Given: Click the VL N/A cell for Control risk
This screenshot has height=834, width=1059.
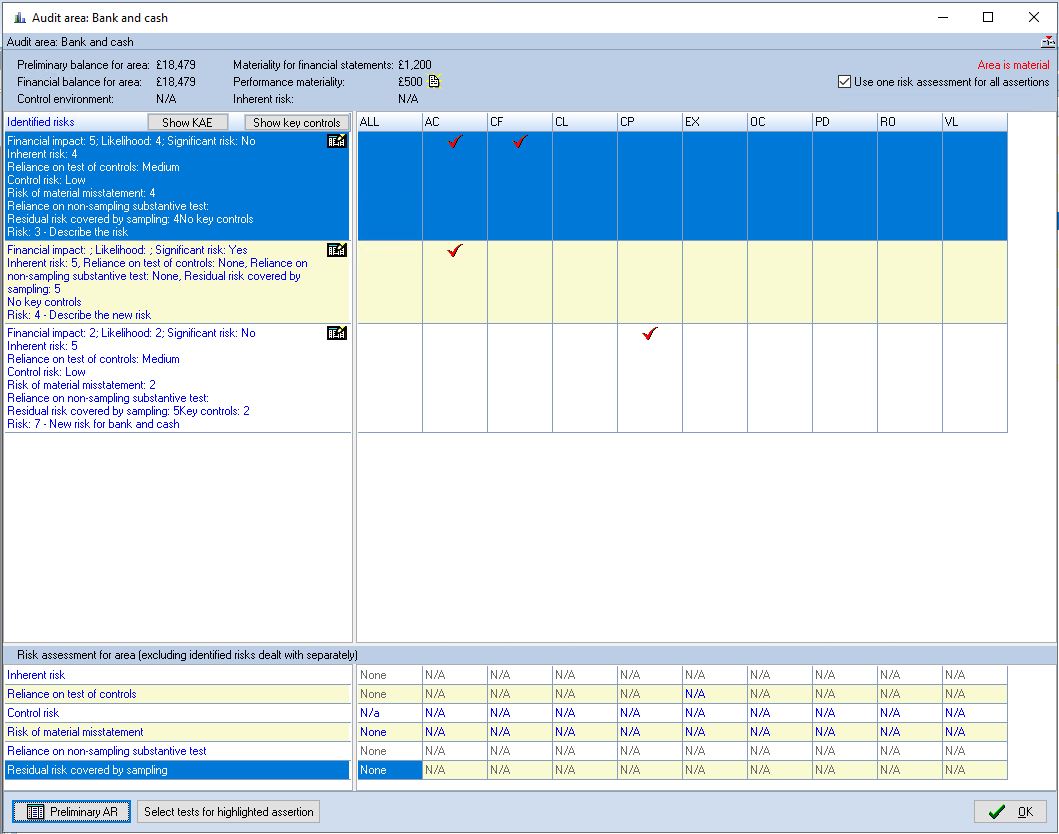Looking at the screenshot, I should (x=975, y=712).
